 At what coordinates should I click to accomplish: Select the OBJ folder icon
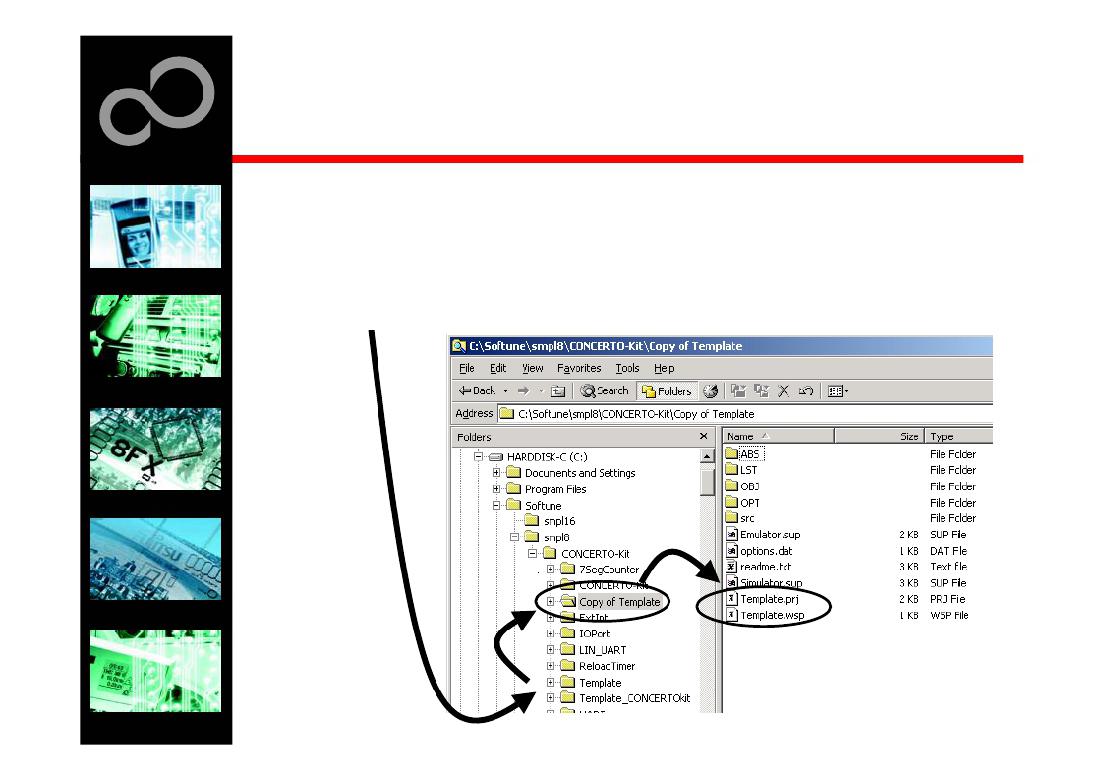(x=732, y=486)
